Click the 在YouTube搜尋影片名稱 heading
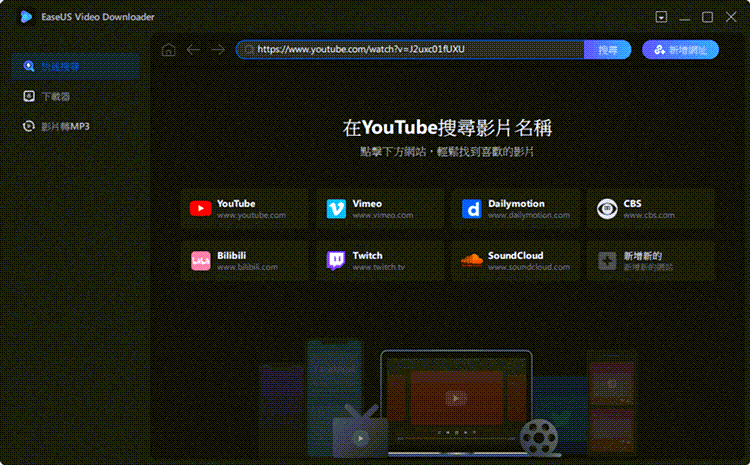750x465 pixels. pyautogui.click(x=447, y=128)
